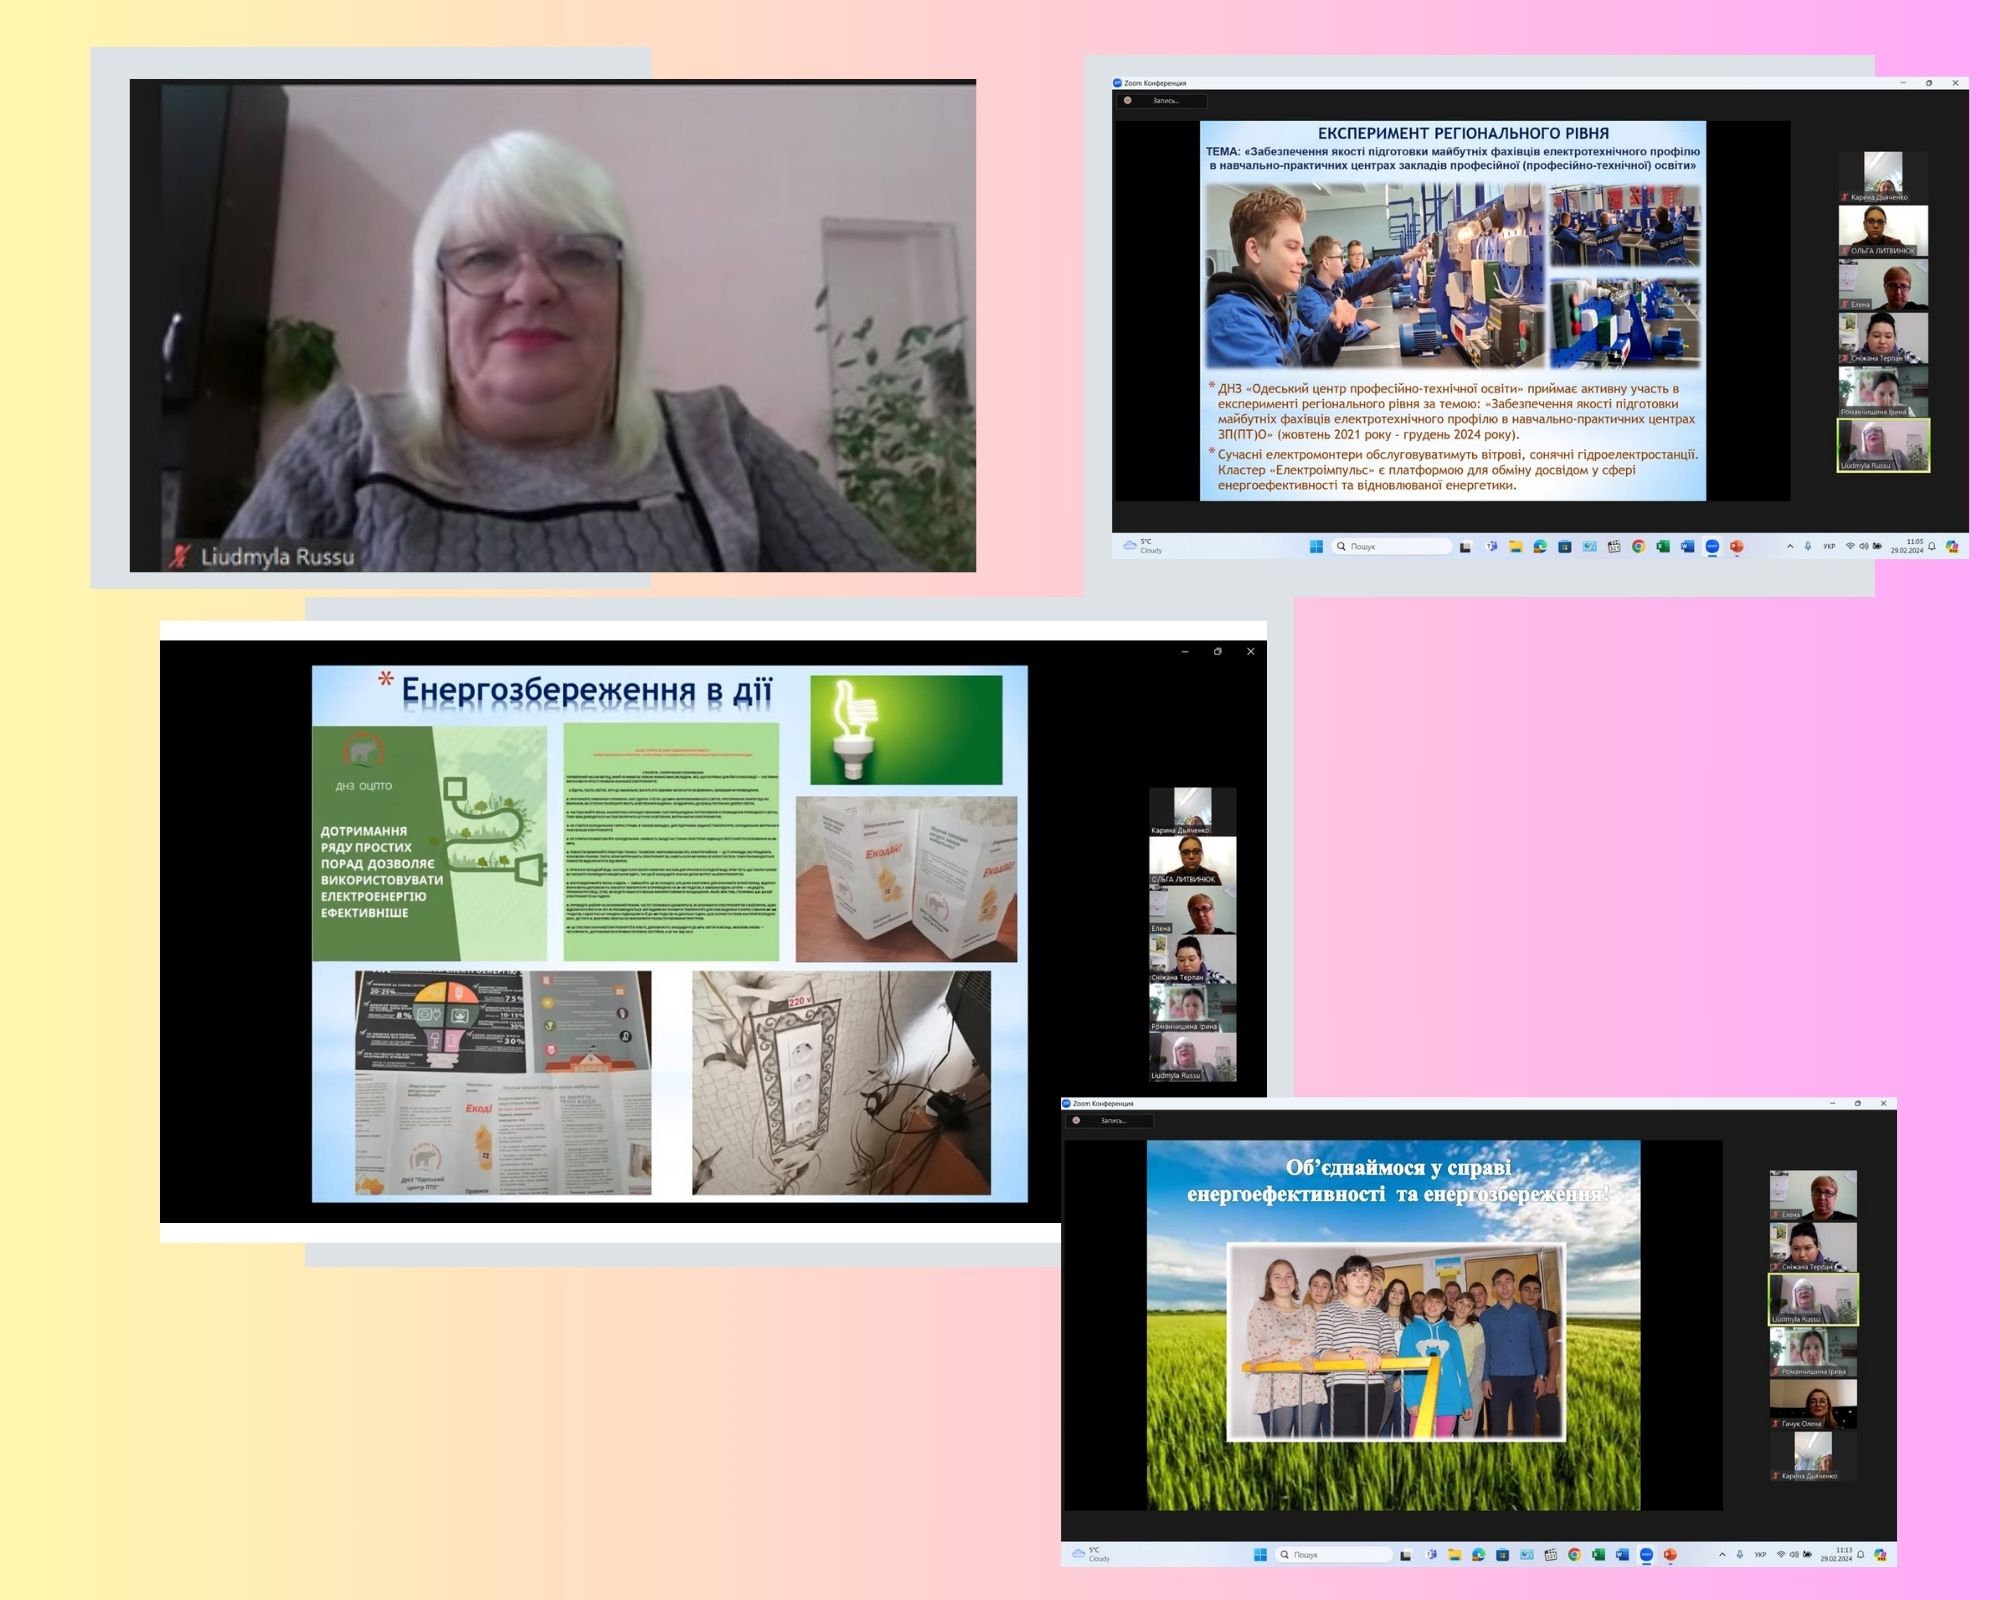
Task: Toggle microphone tray icon in lower taskbar
Action: tap(1740, 1555)
